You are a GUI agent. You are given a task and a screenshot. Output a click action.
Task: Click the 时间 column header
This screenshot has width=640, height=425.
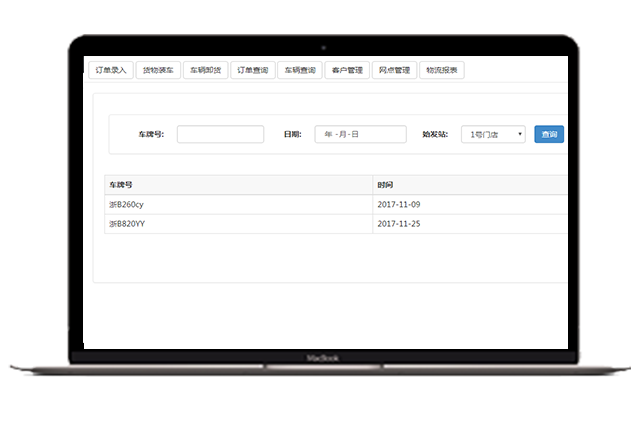[385, 185]
